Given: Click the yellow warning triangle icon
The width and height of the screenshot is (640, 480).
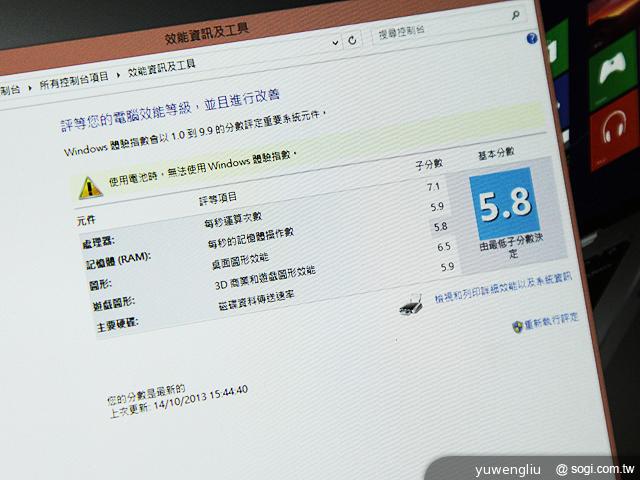Looking at the screenshot, I should pos(90,188).
